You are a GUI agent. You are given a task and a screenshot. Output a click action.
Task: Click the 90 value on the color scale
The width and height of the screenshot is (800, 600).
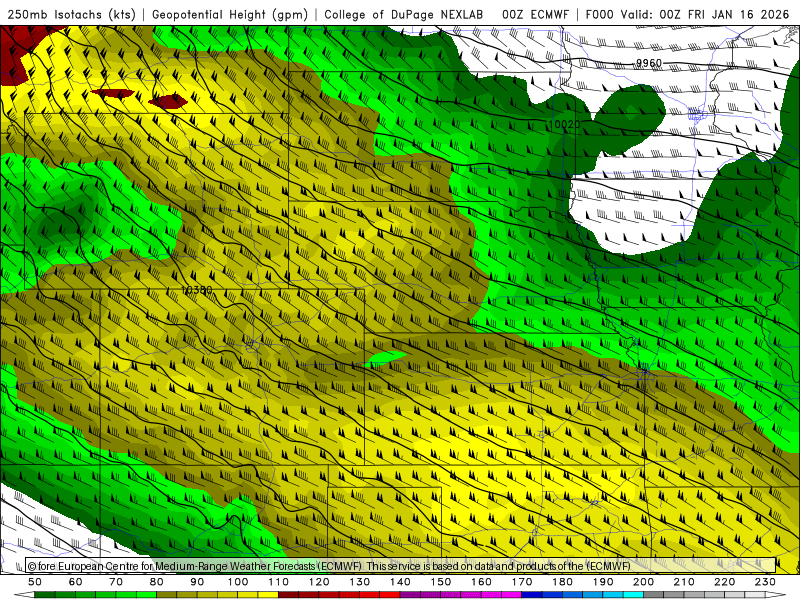coord(197,582)
